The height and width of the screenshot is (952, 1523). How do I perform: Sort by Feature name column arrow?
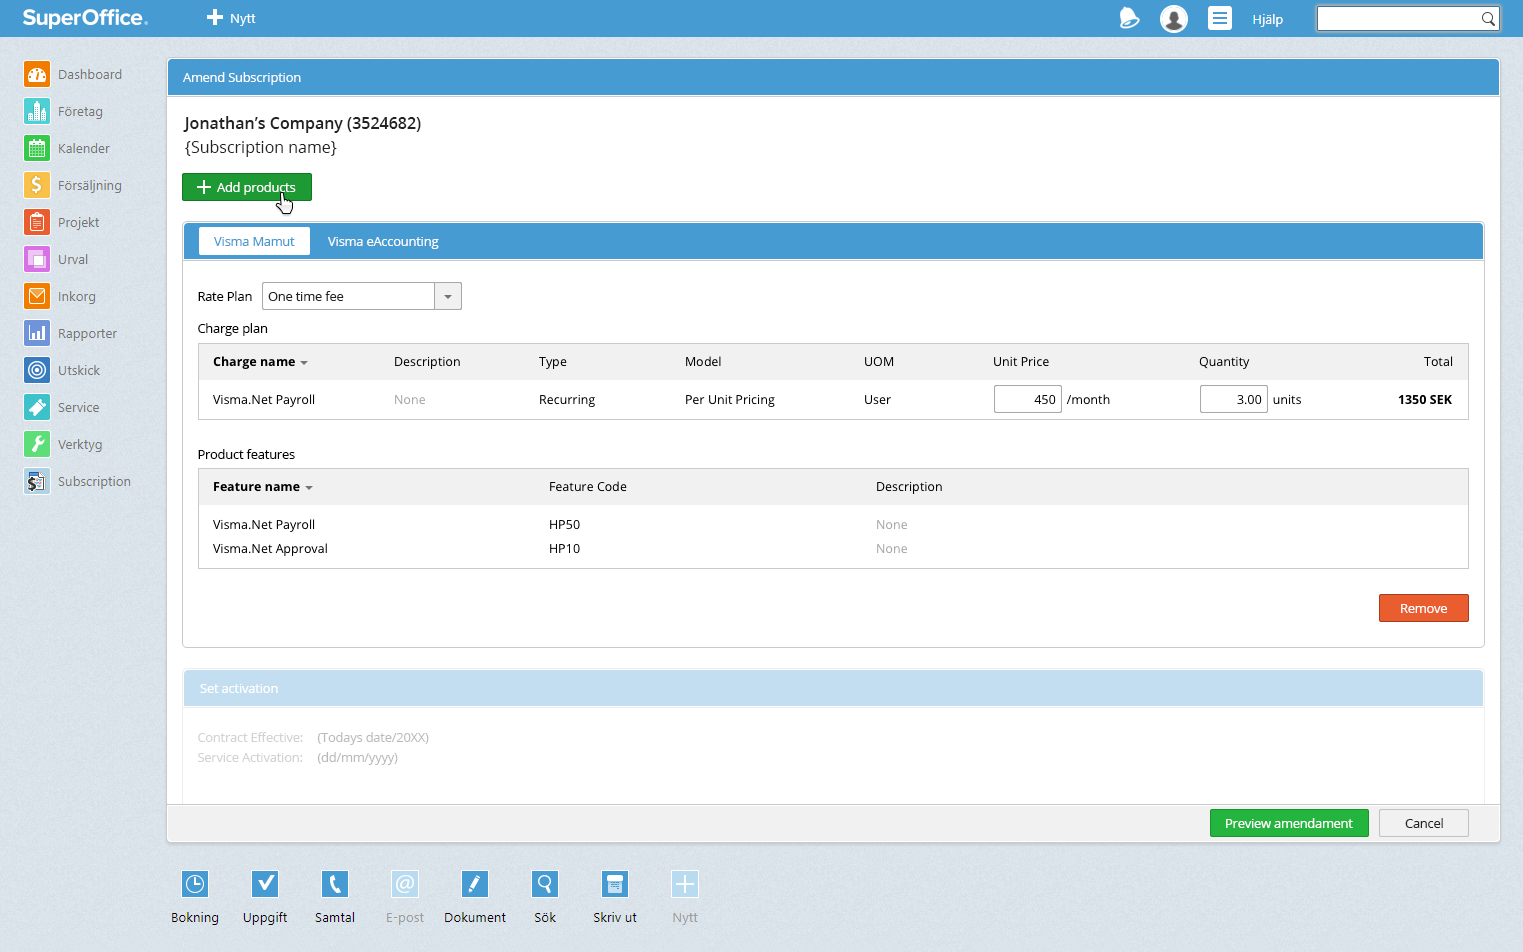click(309, 488)
